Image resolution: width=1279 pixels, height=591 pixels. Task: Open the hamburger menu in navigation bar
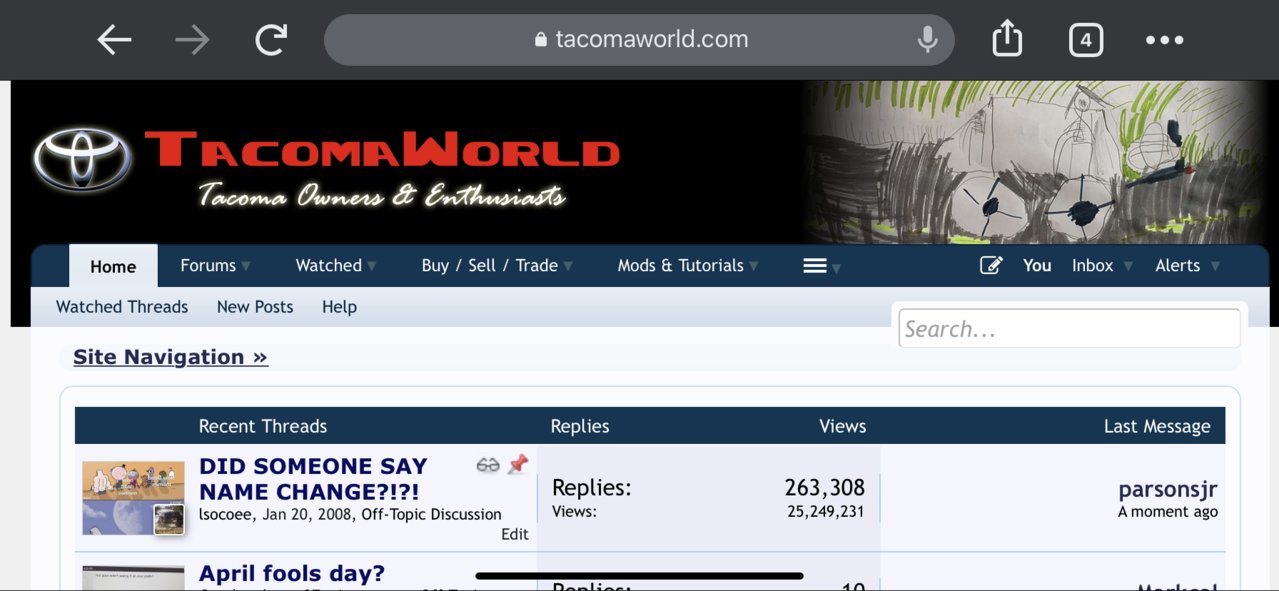coord(815,266)
